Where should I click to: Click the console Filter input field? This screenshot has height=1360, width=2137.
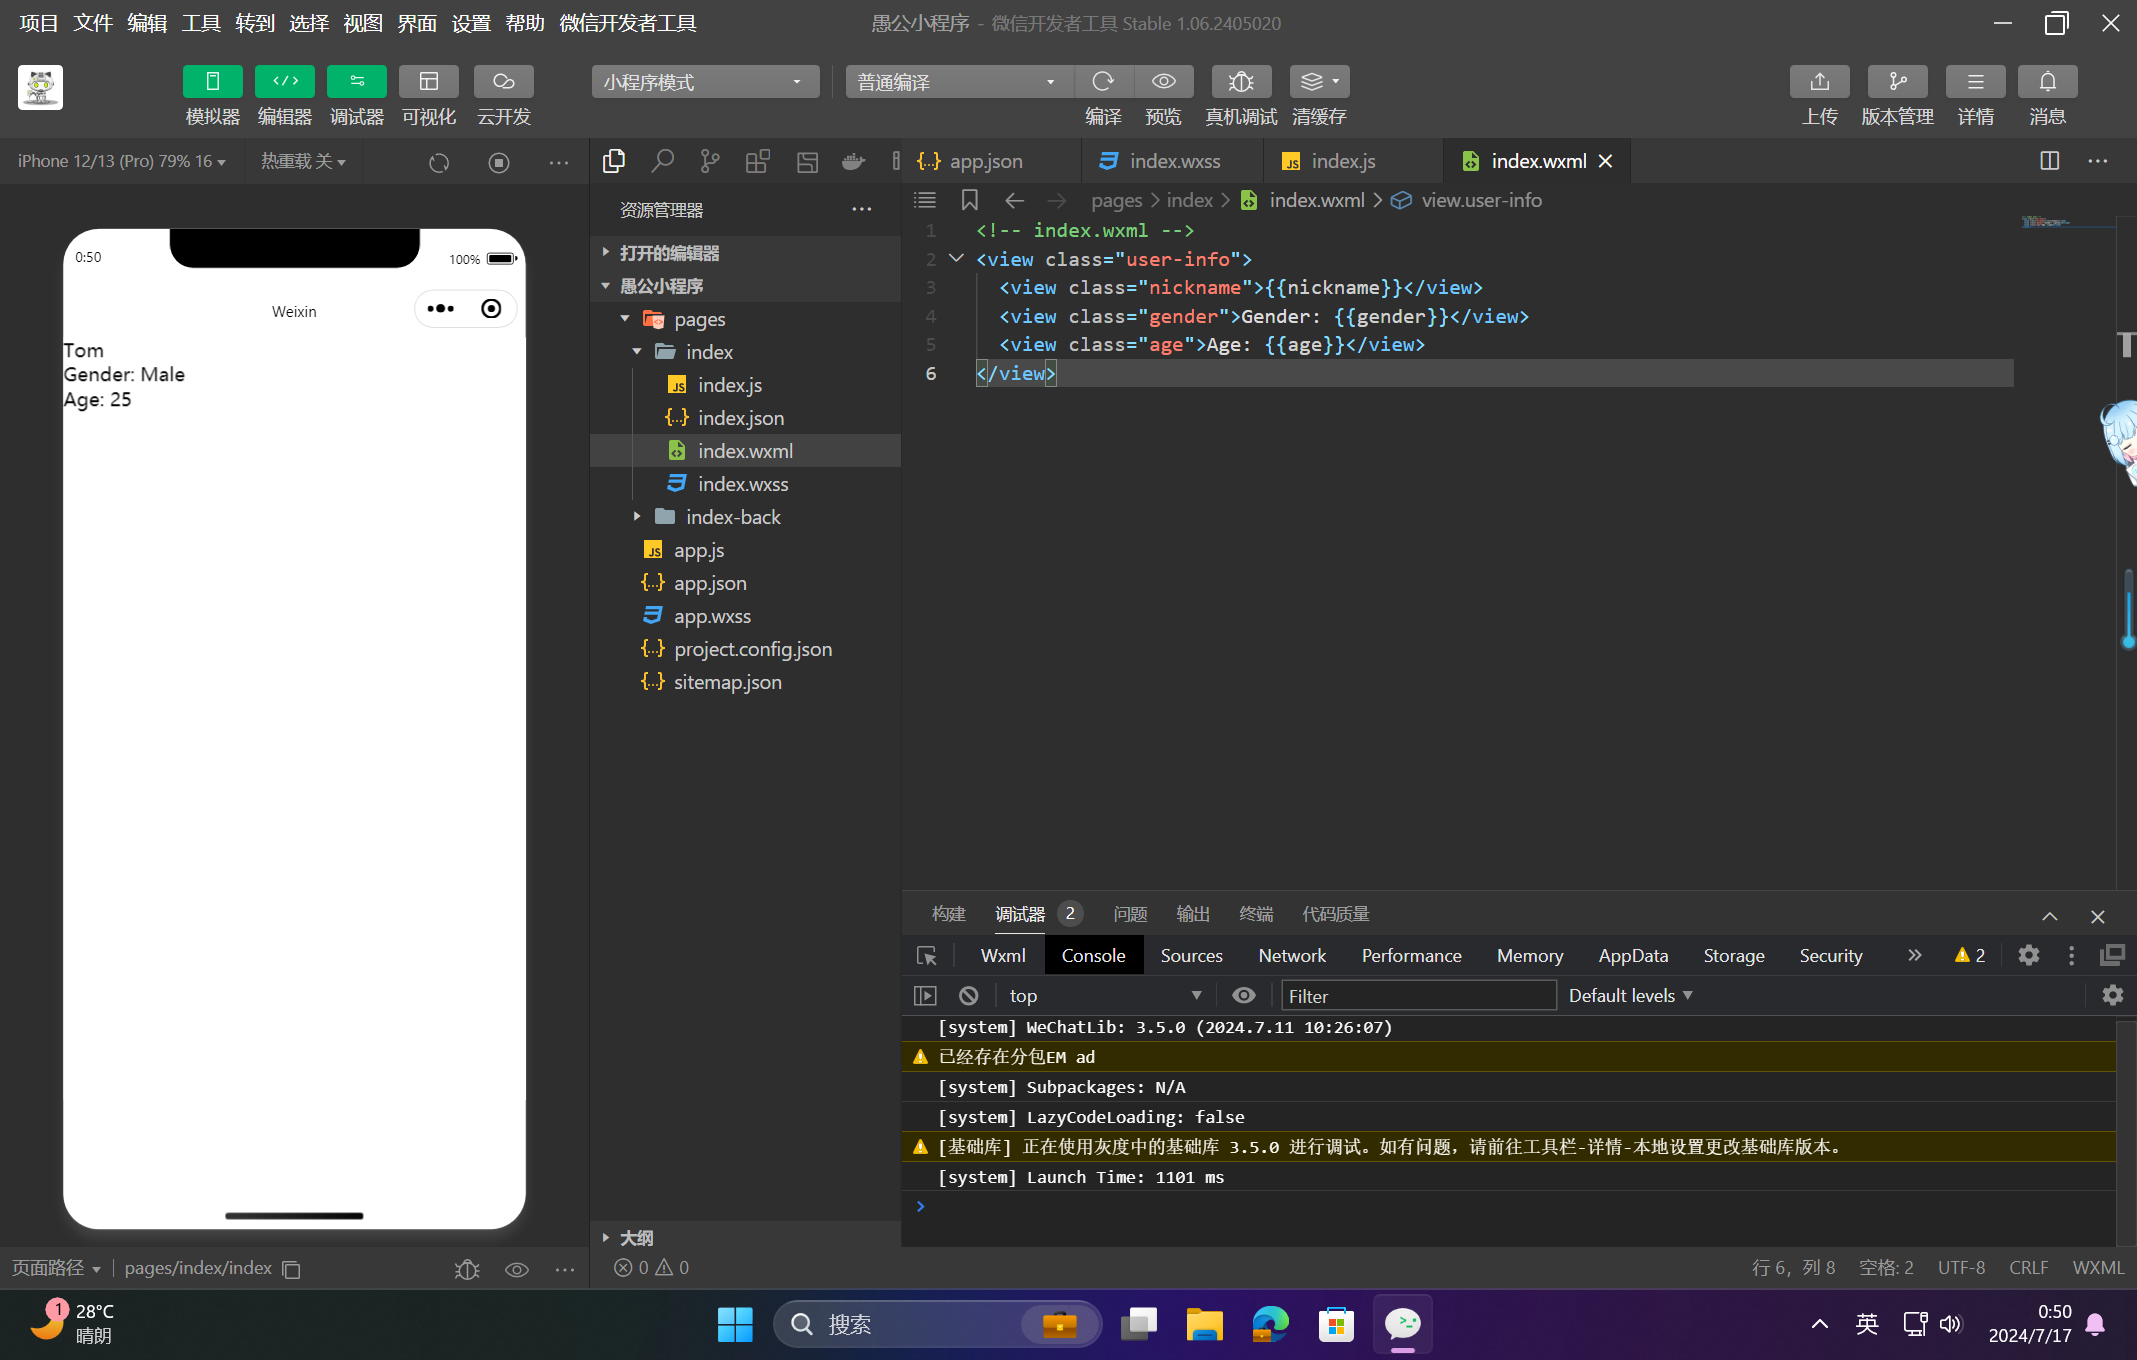(x=1418, y=996)
